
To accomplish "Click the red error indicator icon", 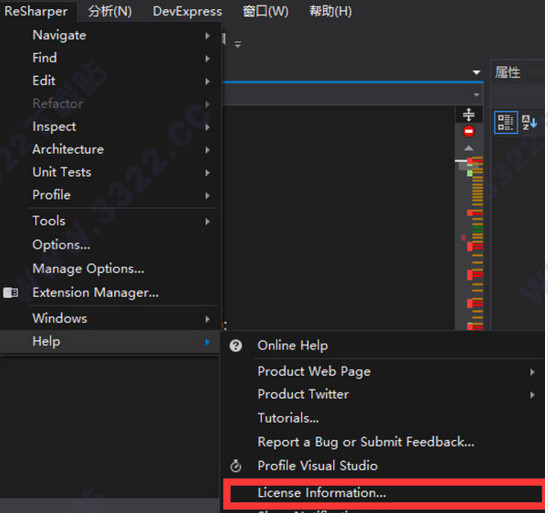I will pyautogui.click(x=469, y=132).
